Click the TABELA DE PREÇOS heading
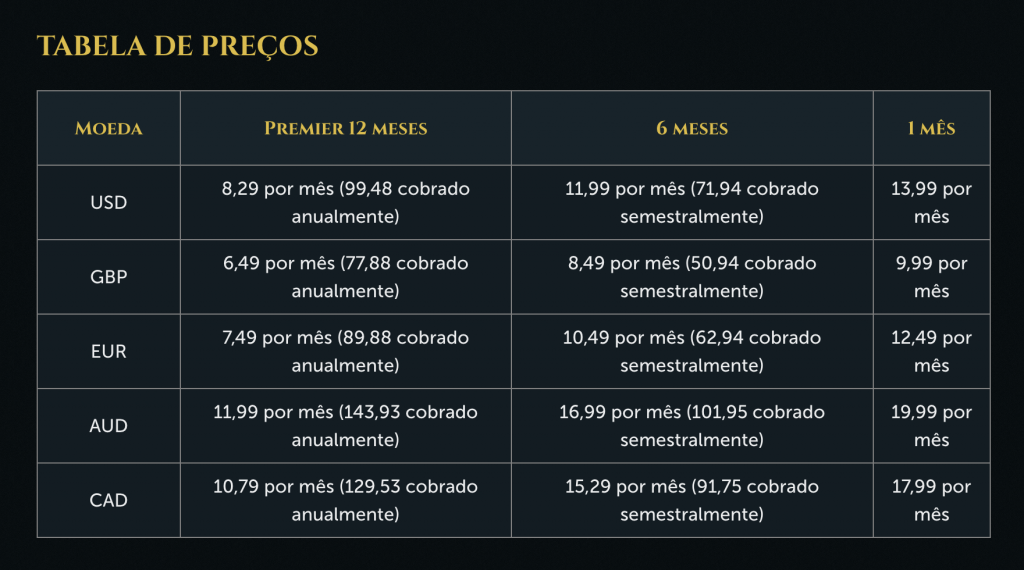This screenshot has height=570, width=1024. click(177, 46)
